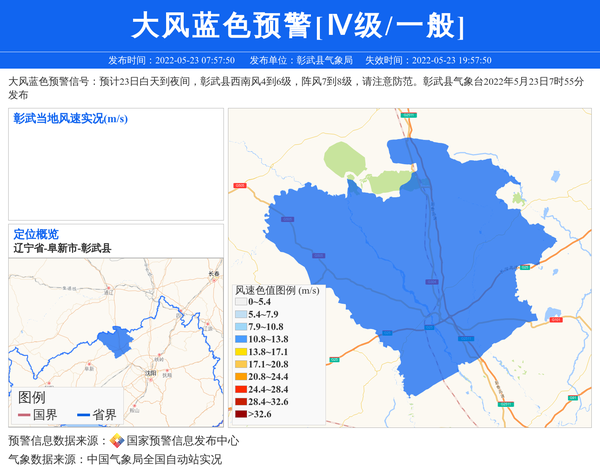Click the National Early Warning Center logo icon
Screen dimensions: 600x471
coord(117,441)
